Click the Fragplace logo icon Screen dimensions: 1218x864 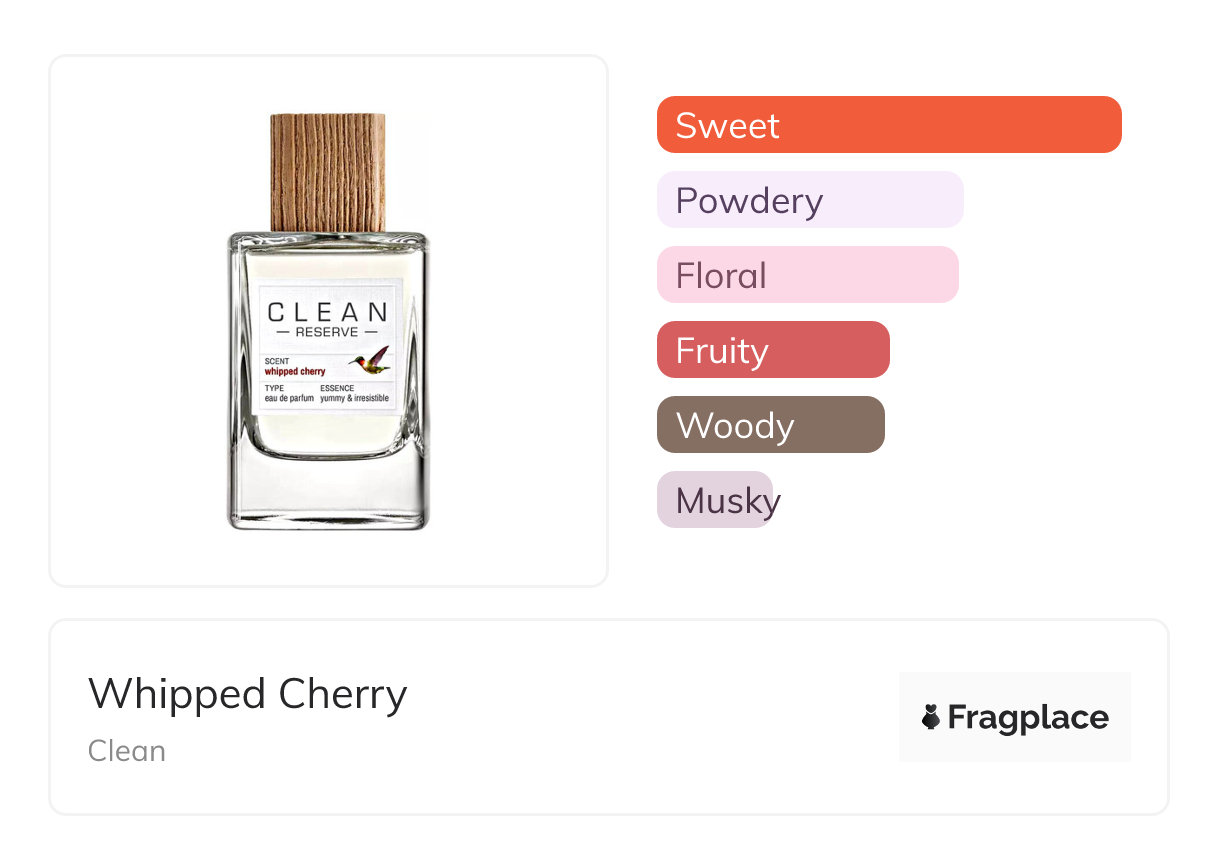[x=931, y=717]
